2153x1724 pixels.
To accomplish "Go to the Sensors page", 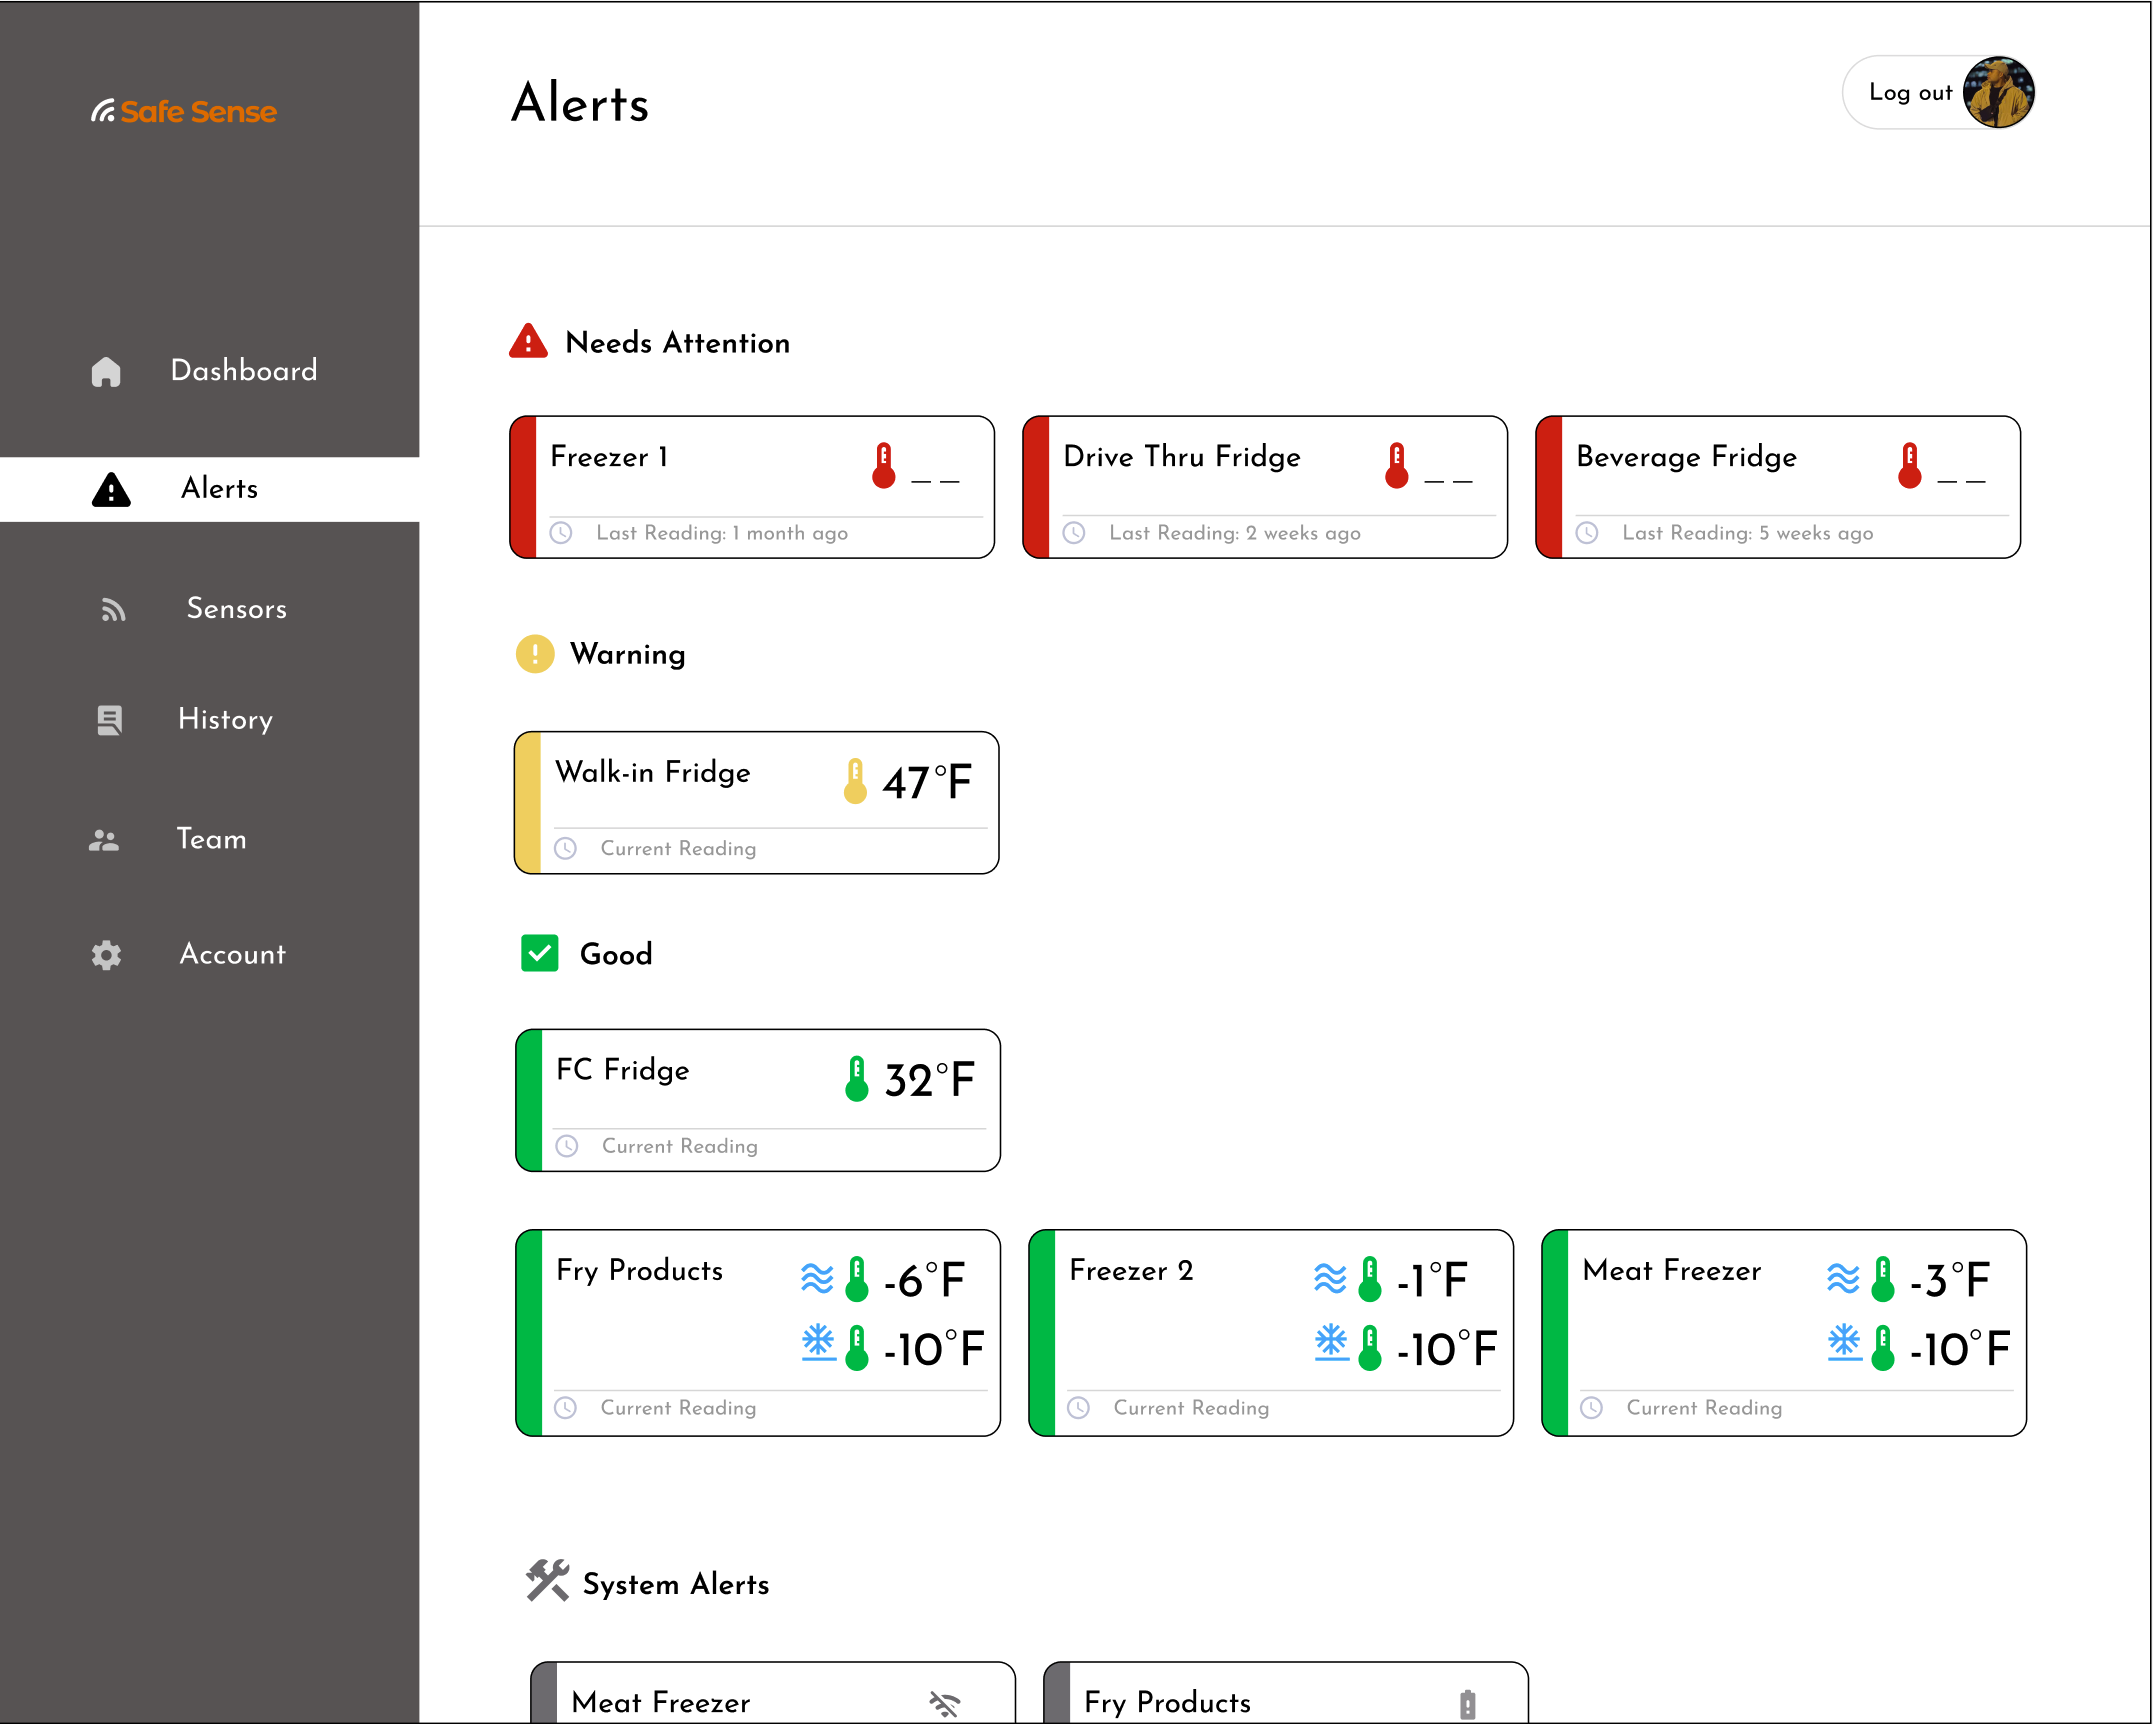I will pyautogui.click(x=236, y=609).
